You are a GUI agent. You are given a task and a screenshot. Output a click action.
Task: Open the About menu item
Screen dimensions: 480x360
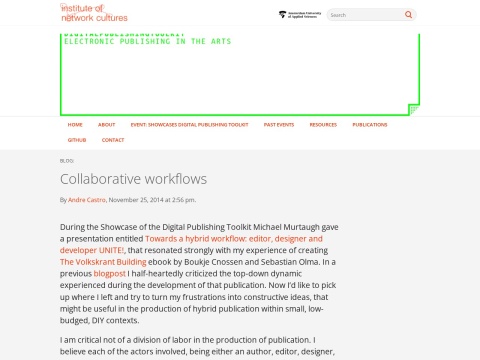106,125
